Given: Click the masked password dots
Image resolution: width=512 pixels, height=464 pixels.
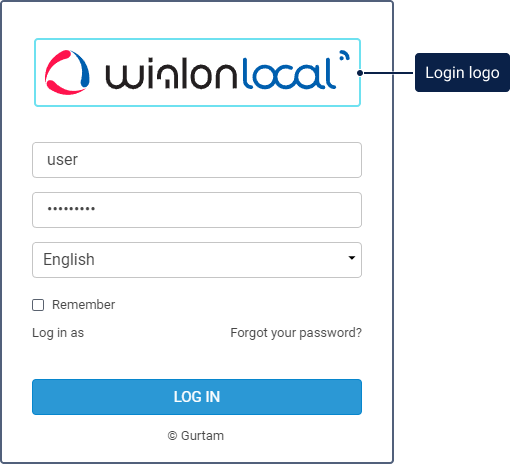Looking at the screenshot, I should coord(71,209).
